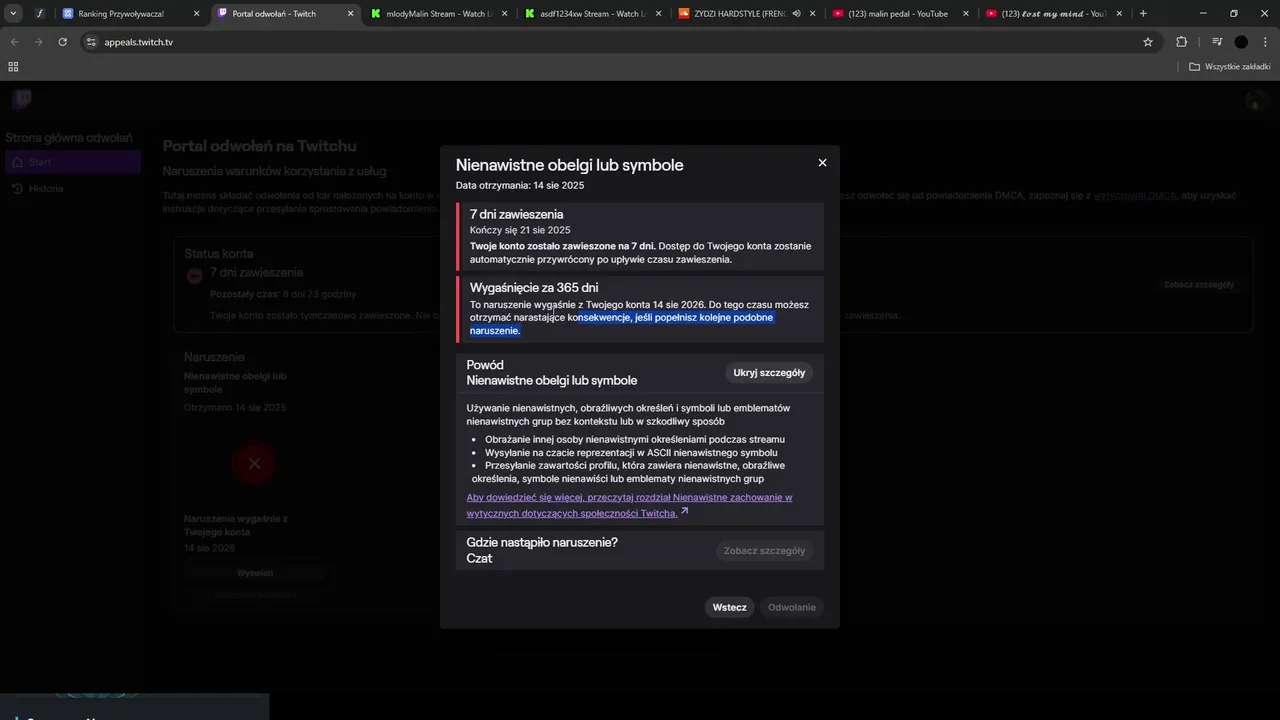Open the tab search dropdown arrow

pos(13,14)
